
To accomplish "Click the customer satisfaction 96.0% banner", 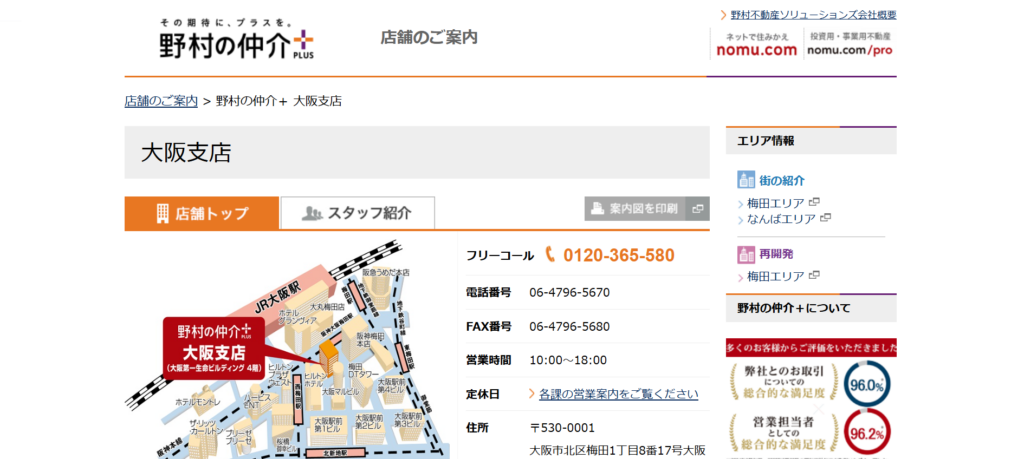I will [810, 385].
